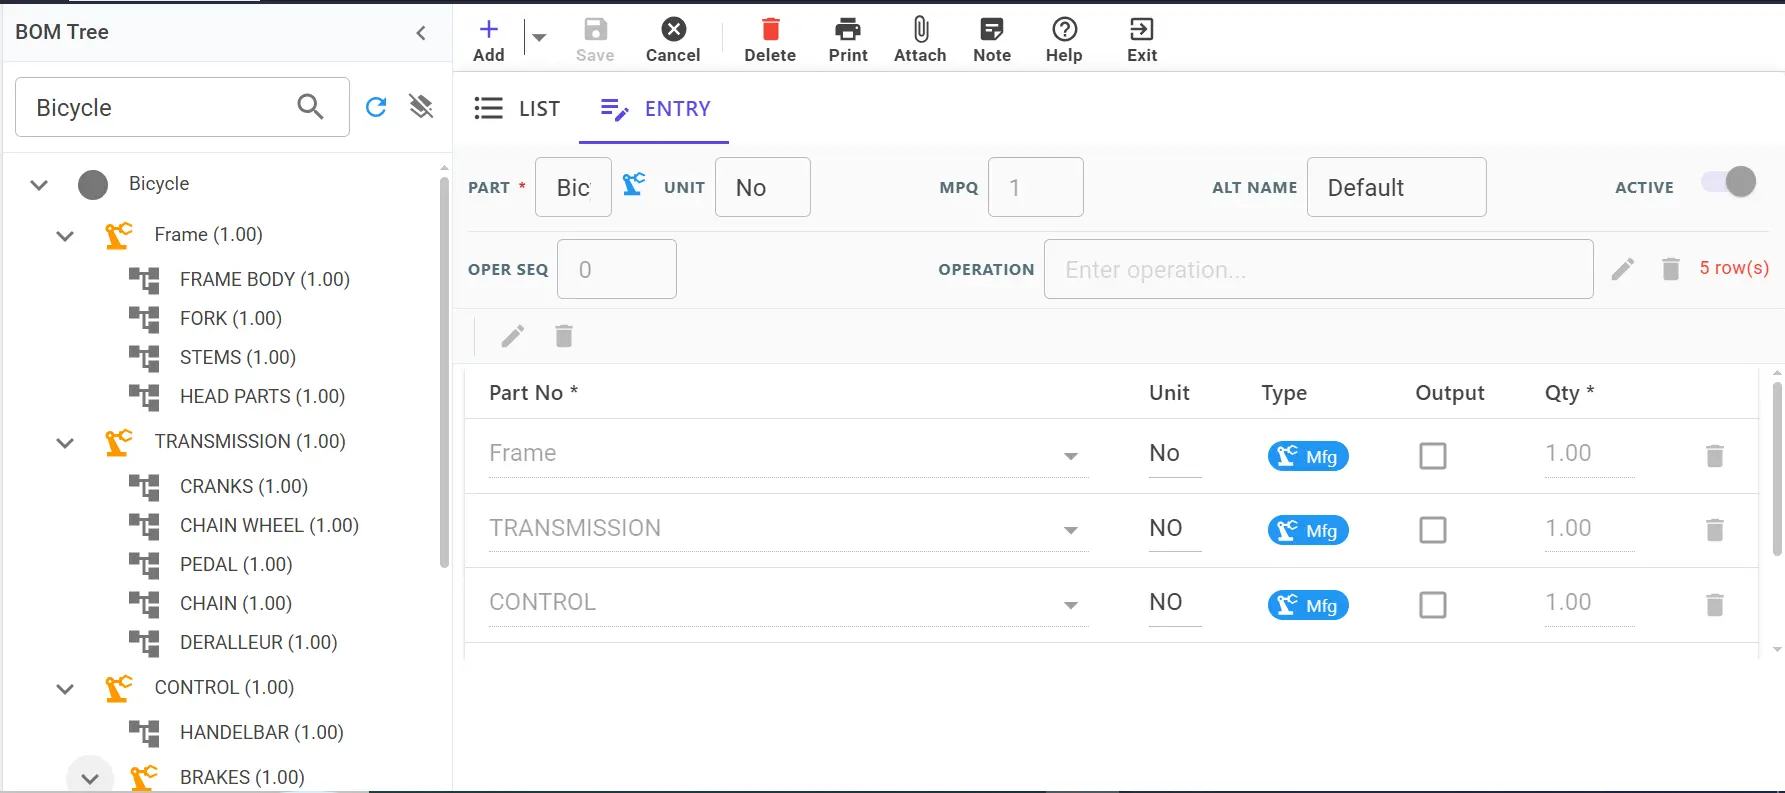Click the BOM tree vertical scrollbar
The image size is (1785, 793).
pos(444,372)
